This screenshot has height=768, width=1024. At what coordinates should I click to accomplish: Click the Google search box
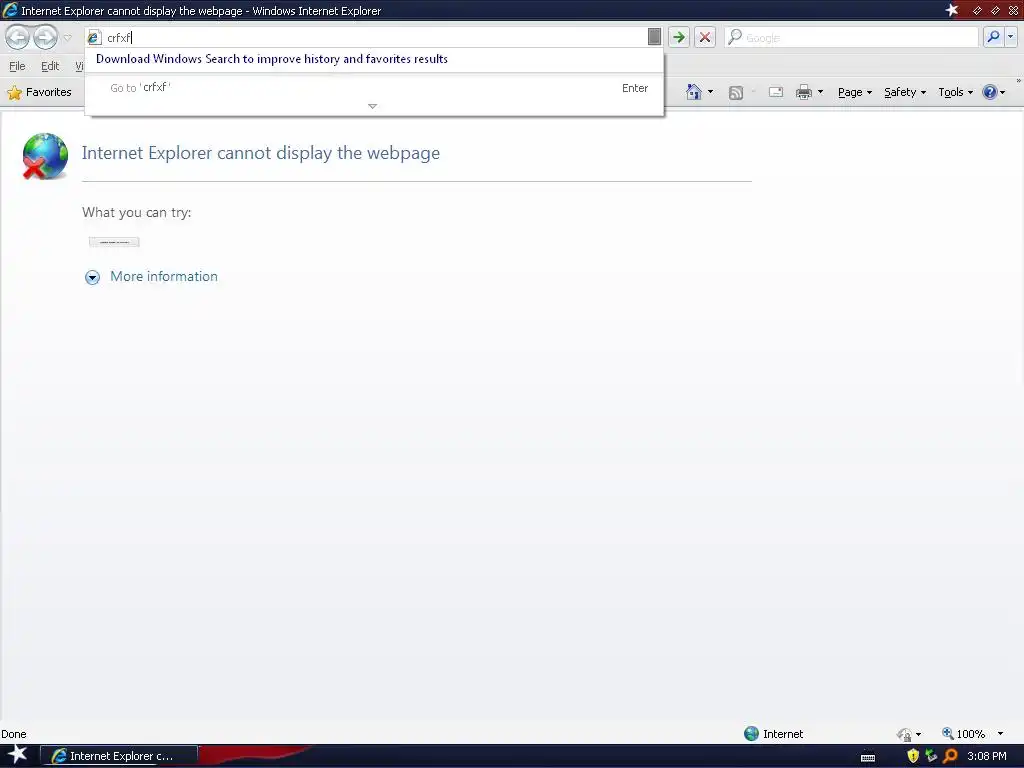852,37
